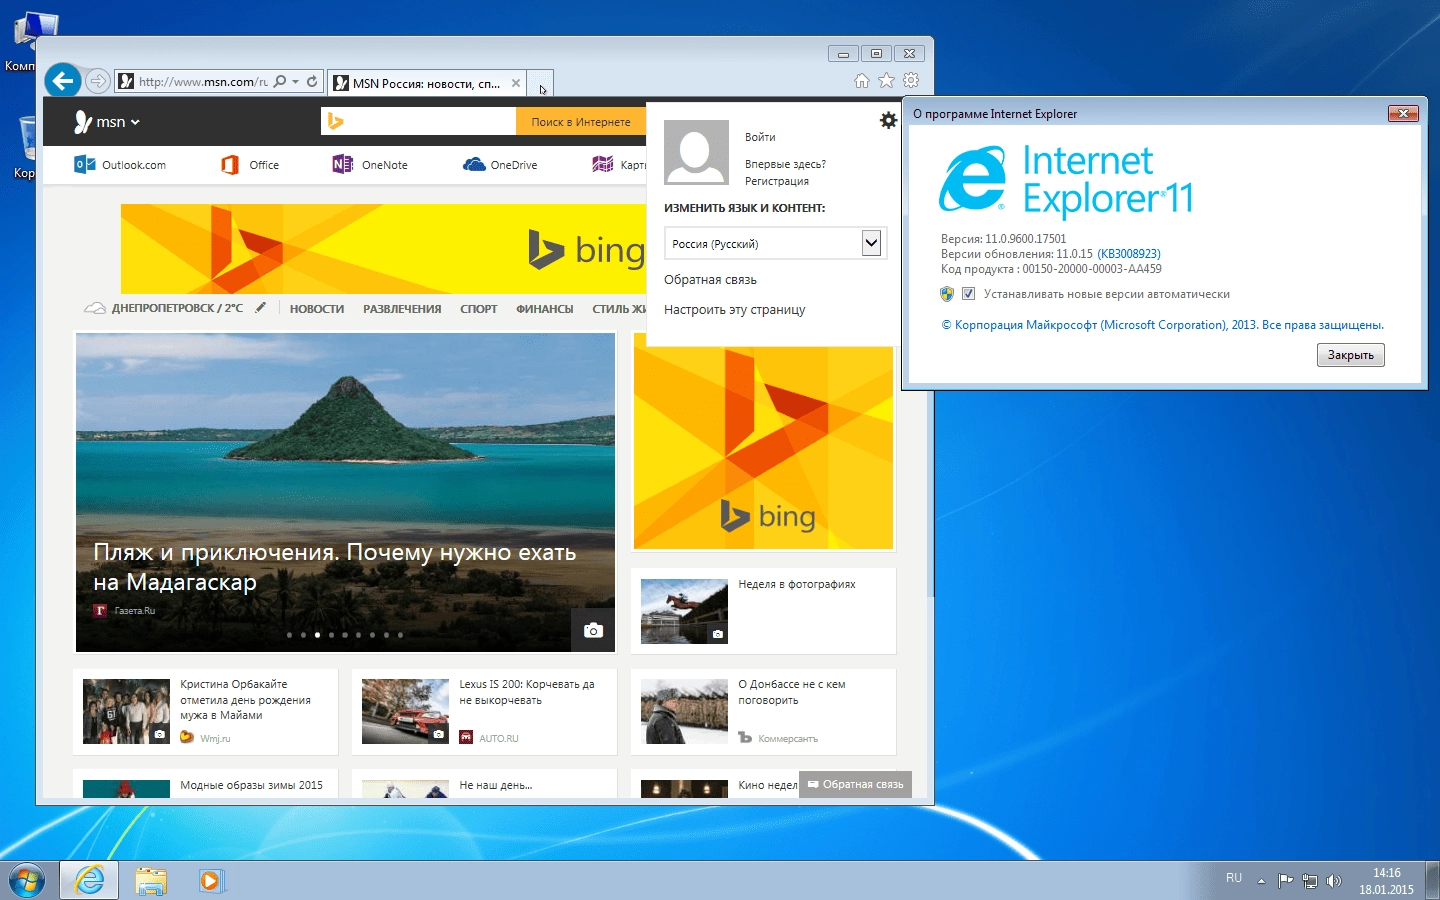Refresh the page using address bar icon
Image resolution: width=1440 pixels, height=900 pixels.
pos(312,81)
